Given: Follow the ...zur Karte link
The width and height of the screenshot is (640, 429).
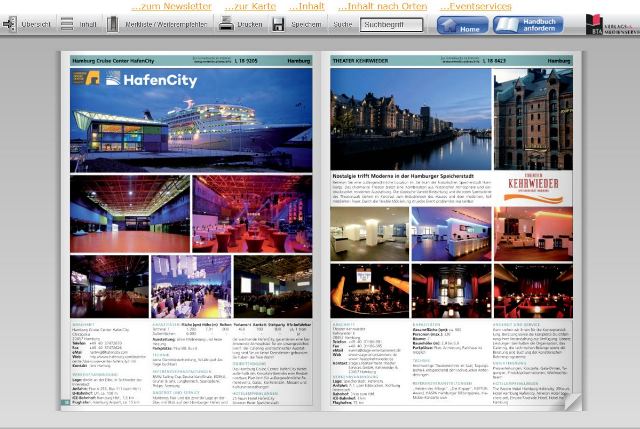Looking at the screenshot, I should click(x=250, y=6).
